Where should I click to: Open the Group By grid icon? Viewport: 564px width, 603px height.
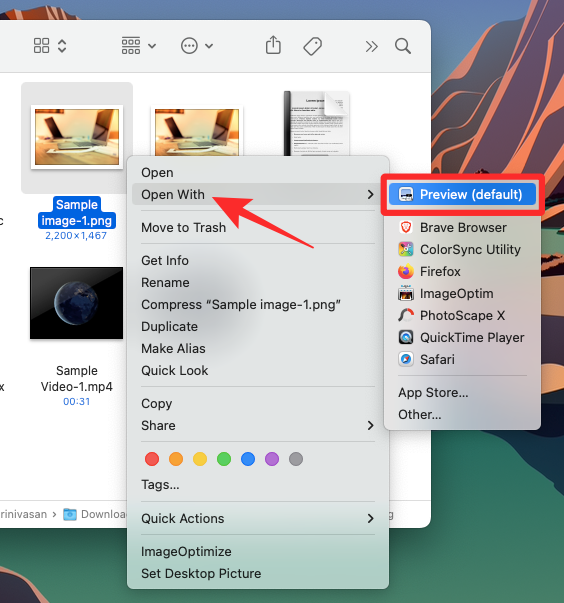click(131, 46)
